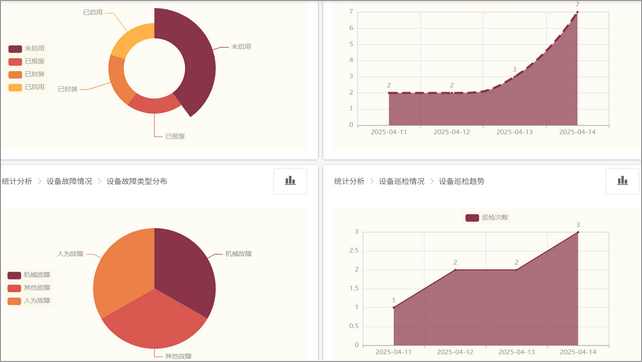Open 统计分析 breadcrumb in inspection trend panel

(x=349, y=181)
